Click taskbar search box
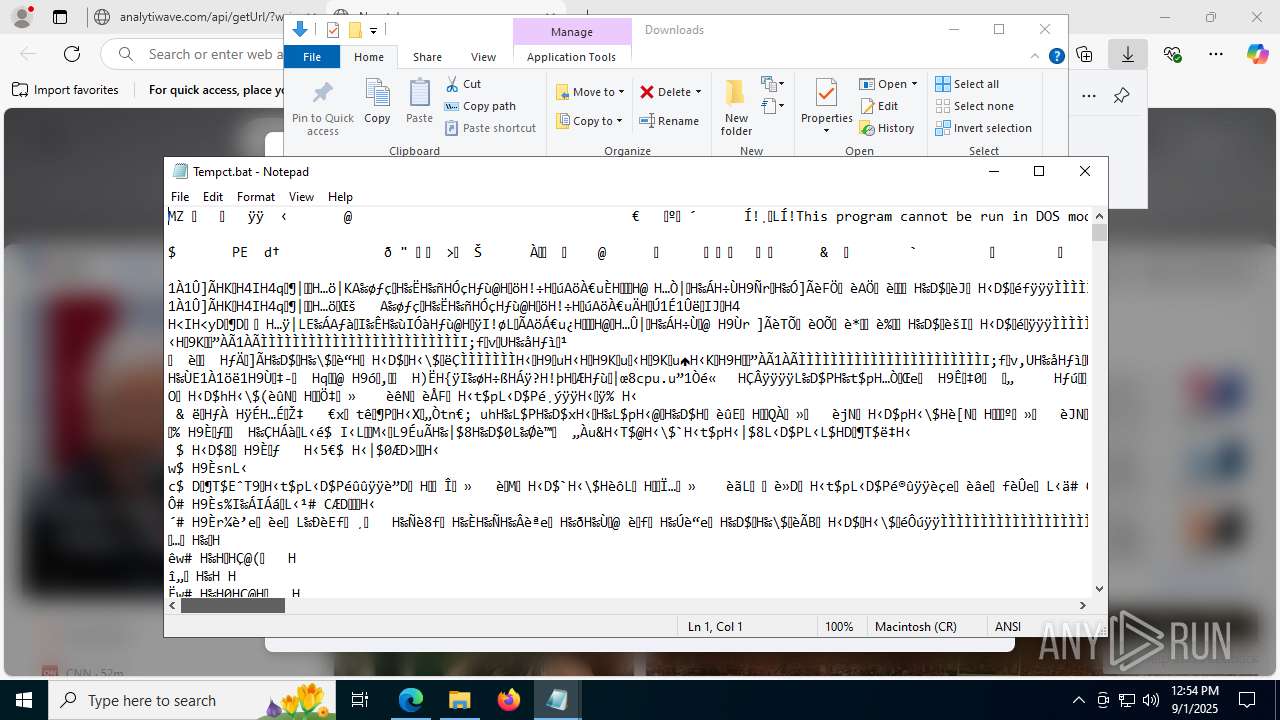1280x720 pixels. [x=192, y=700]
